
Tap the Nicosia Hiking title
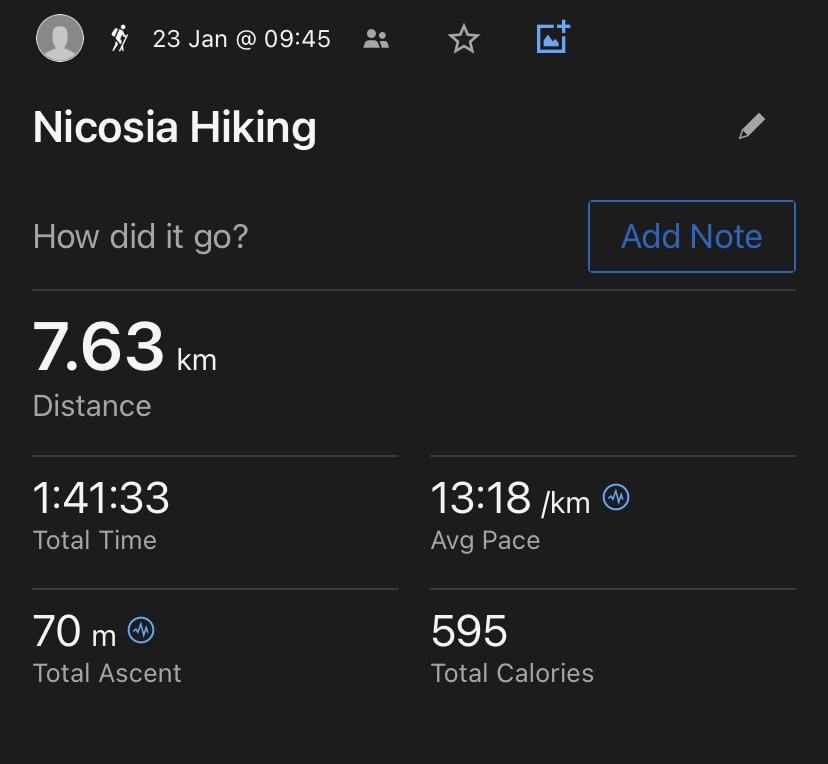[x=175, y=127]
